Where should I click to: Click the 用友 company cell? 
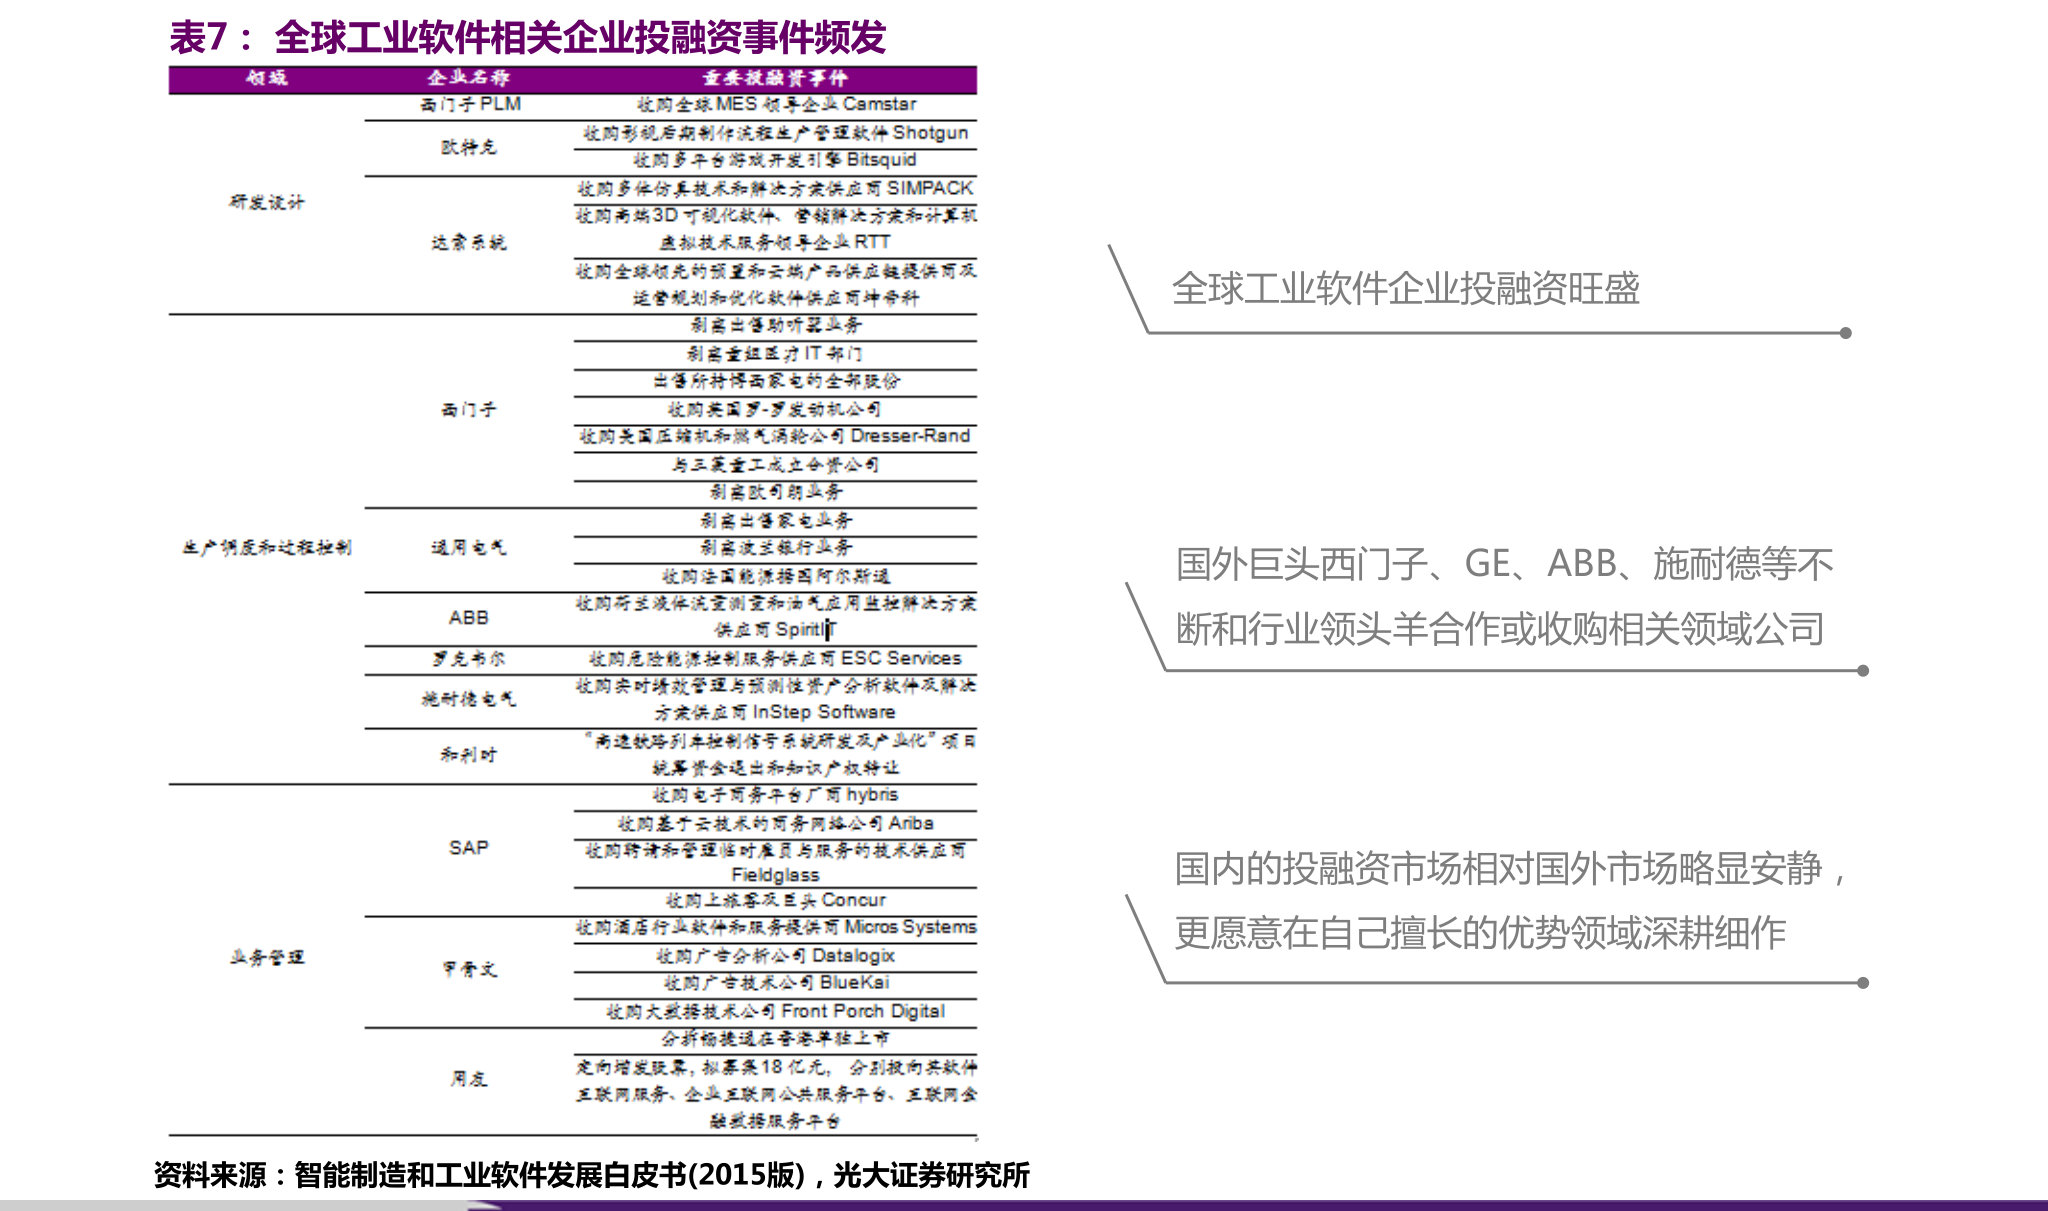pyautogui.click(x=468, y=1078)
